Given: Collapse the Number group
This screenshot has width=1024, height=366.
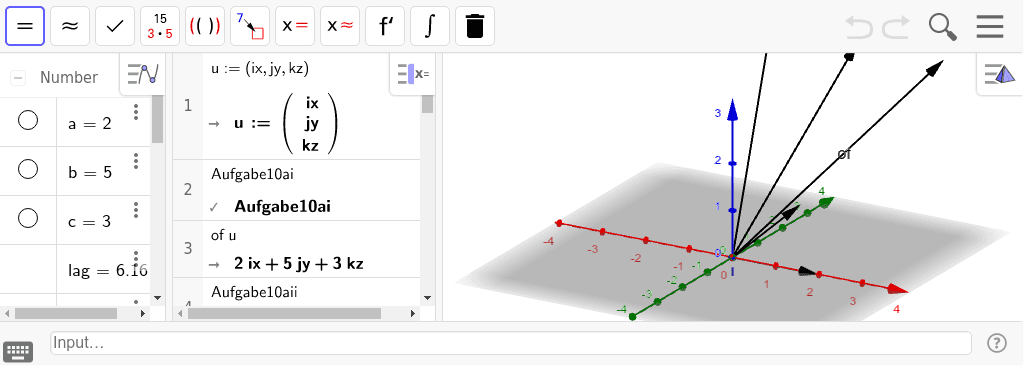Looking at the screenshot, I should point(18,78).
